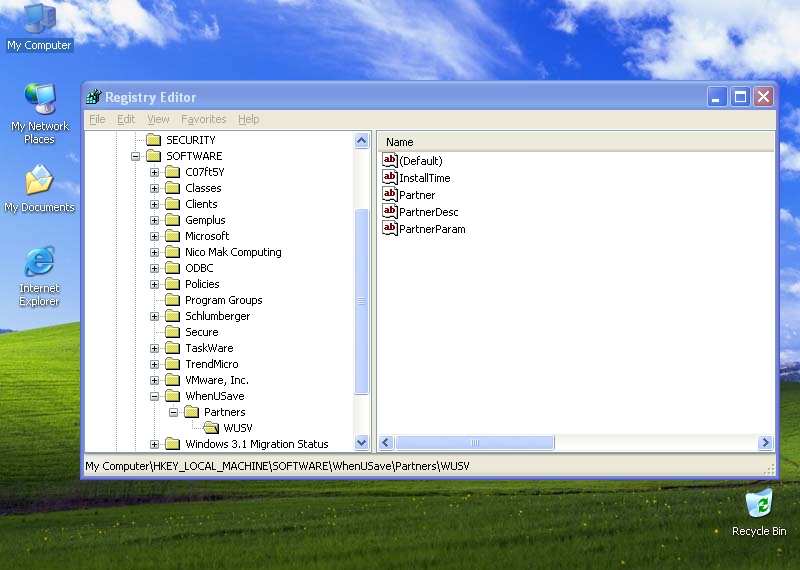Screen dimensions: 800x570
Task: Select the Recycle Bin desktop icon
Action: (759, 512)
